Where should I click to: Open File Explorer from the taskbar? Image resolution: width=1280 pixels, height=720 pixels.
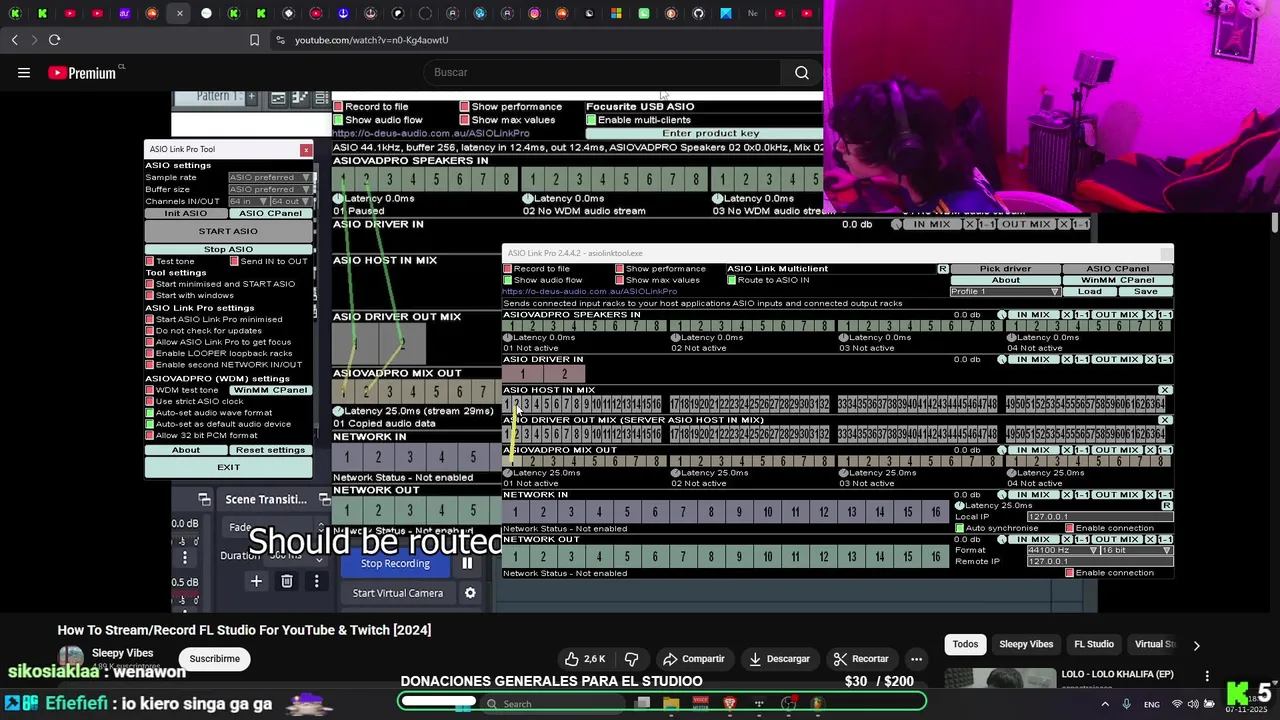click(x=671, y=704)
